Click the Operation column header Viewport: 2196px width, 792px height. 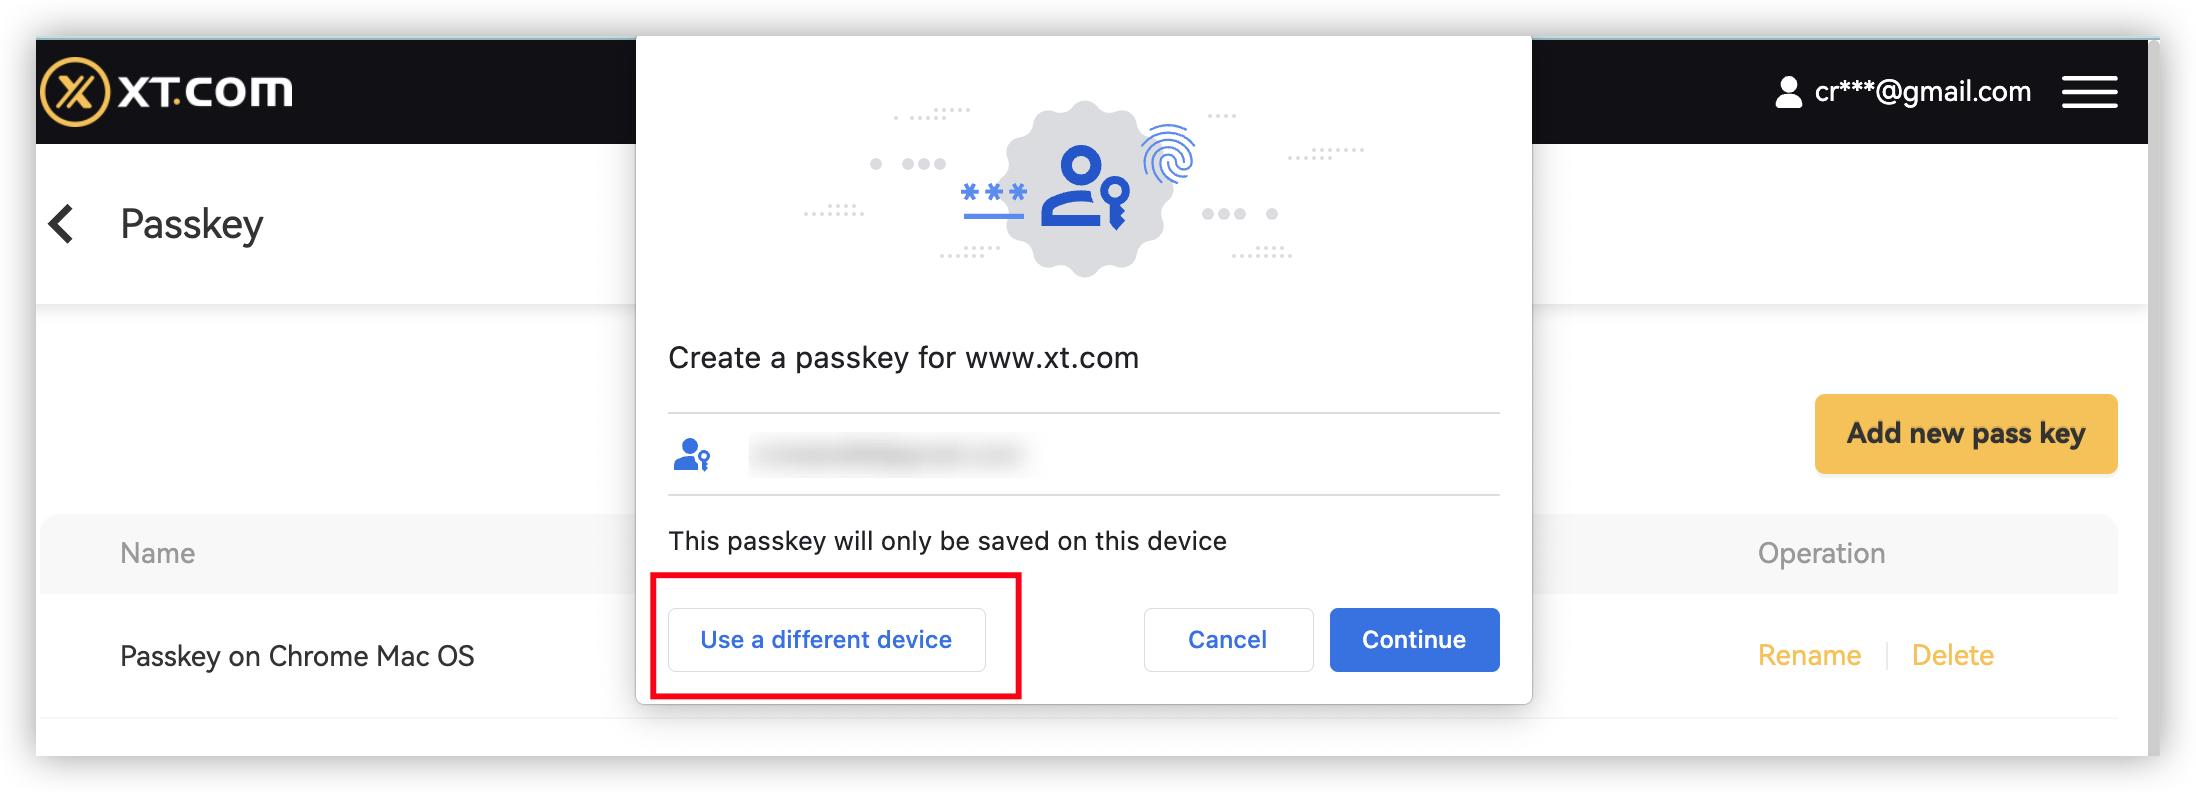[1821, 553]
